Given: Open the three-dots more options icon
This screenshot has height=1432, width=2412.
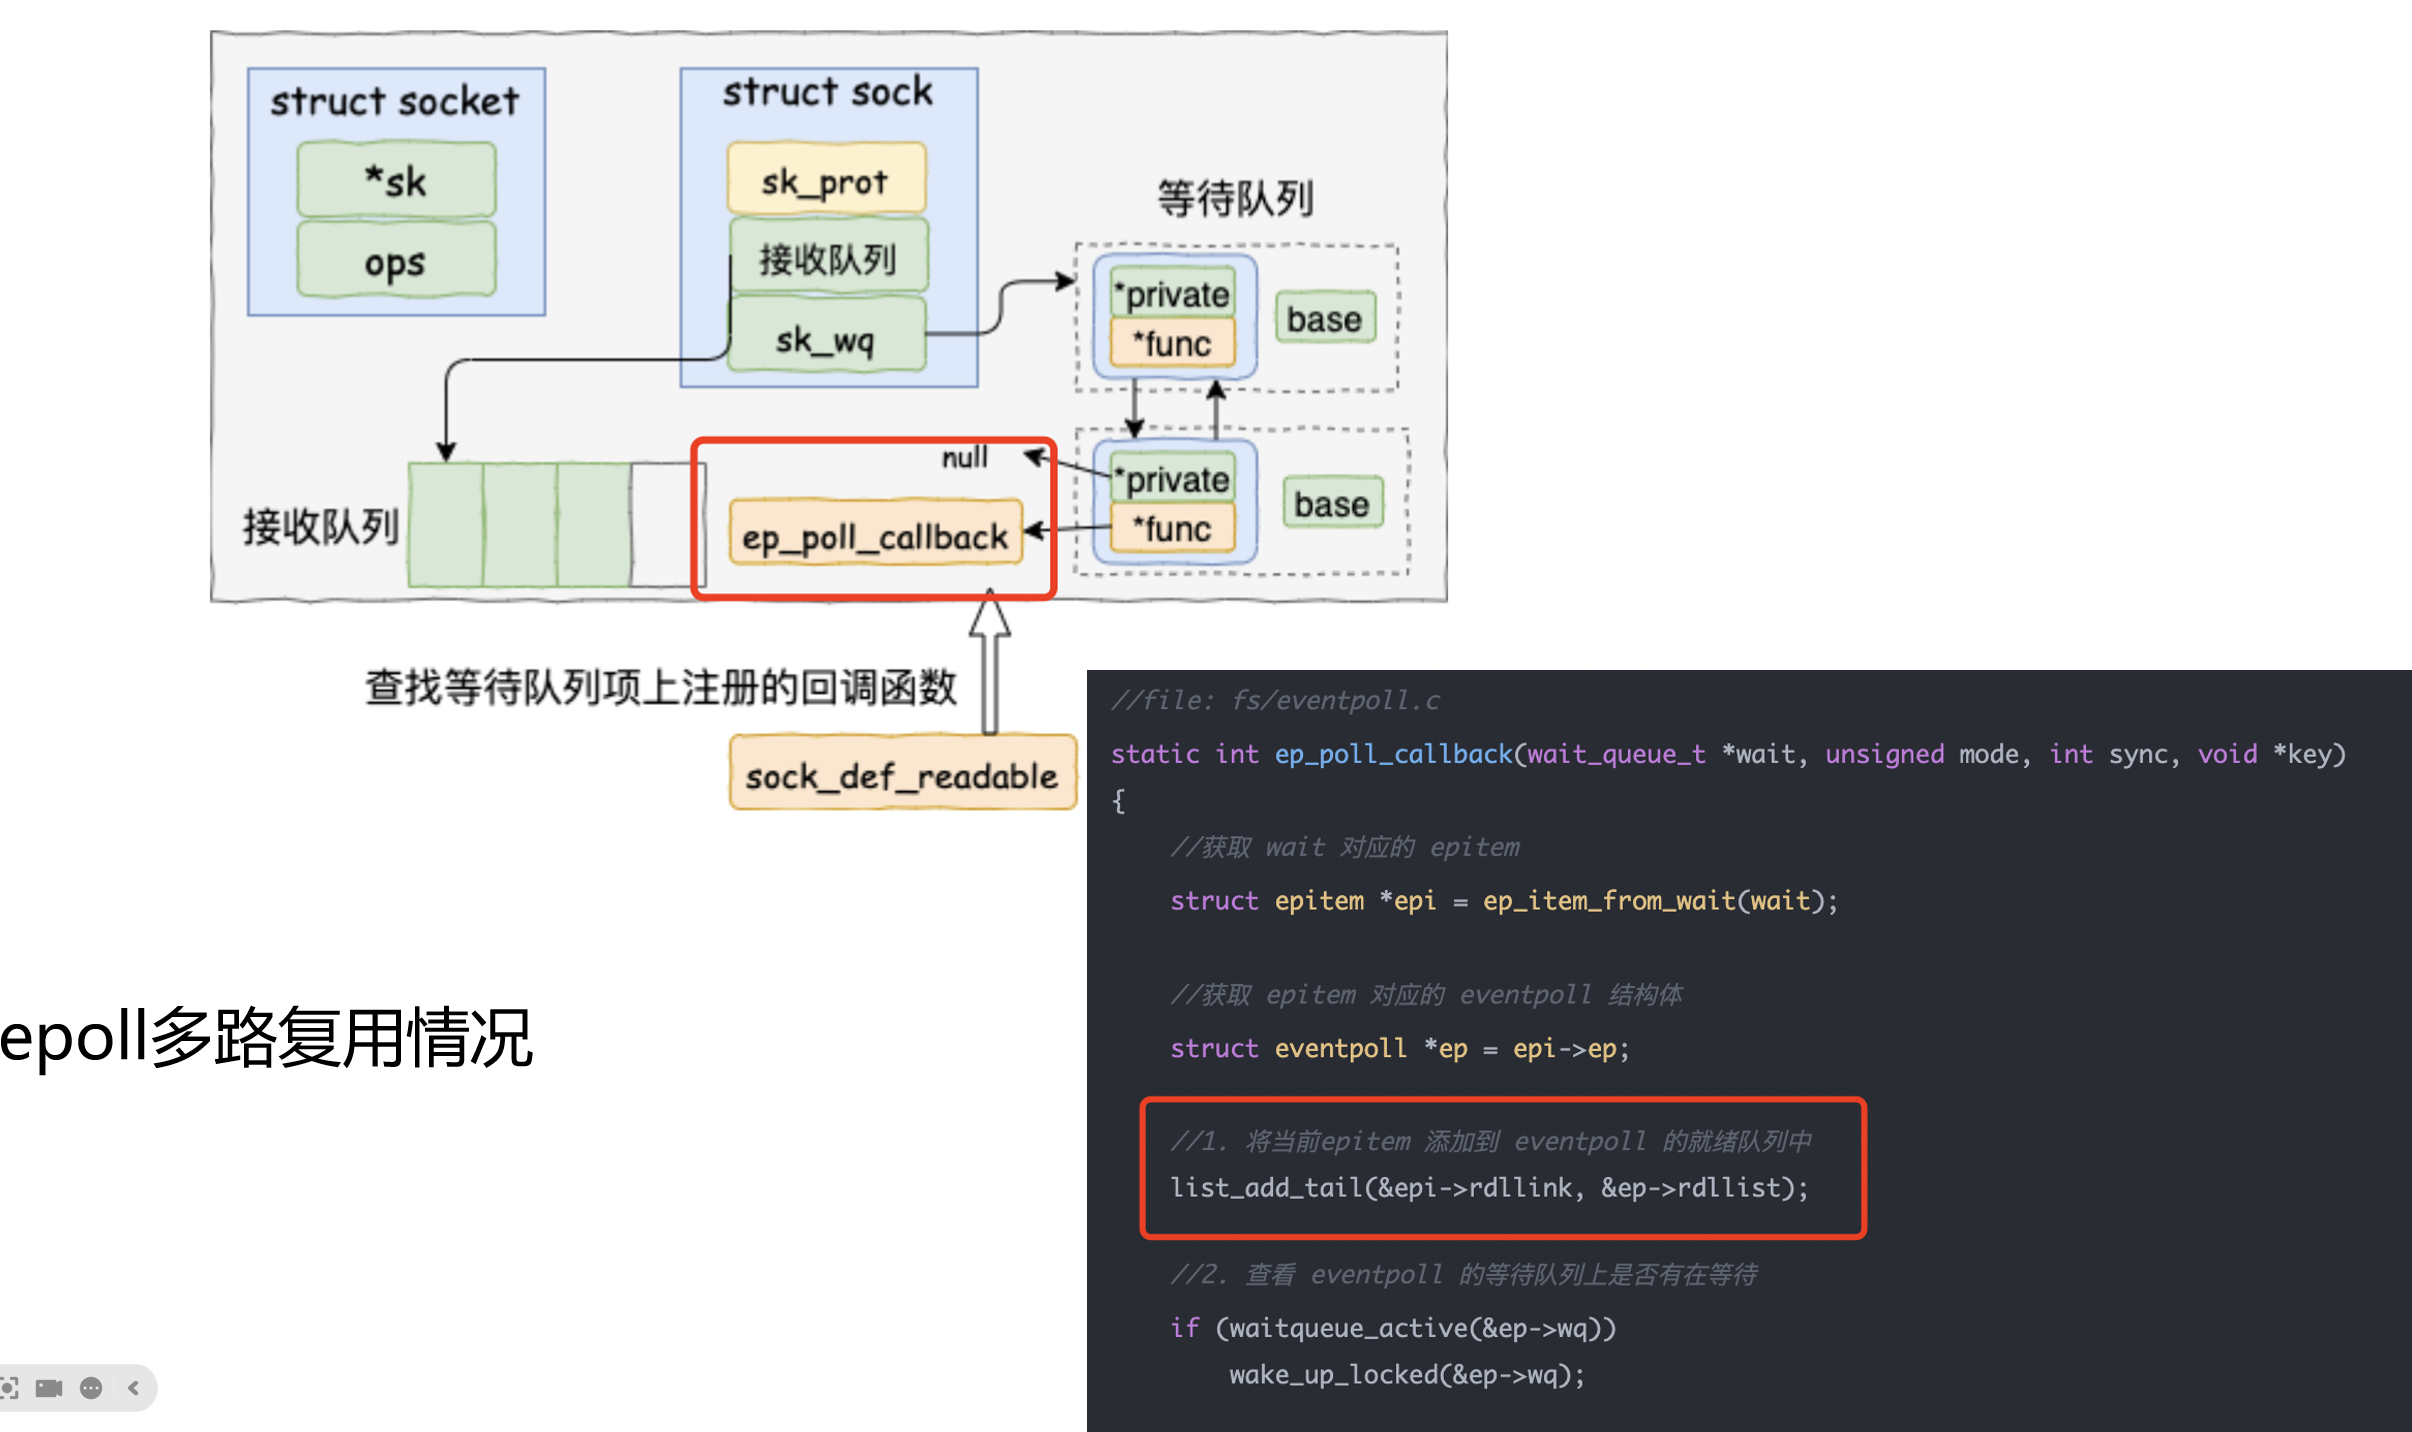Looking at the screenshot, I should [x=91, y=1388].
